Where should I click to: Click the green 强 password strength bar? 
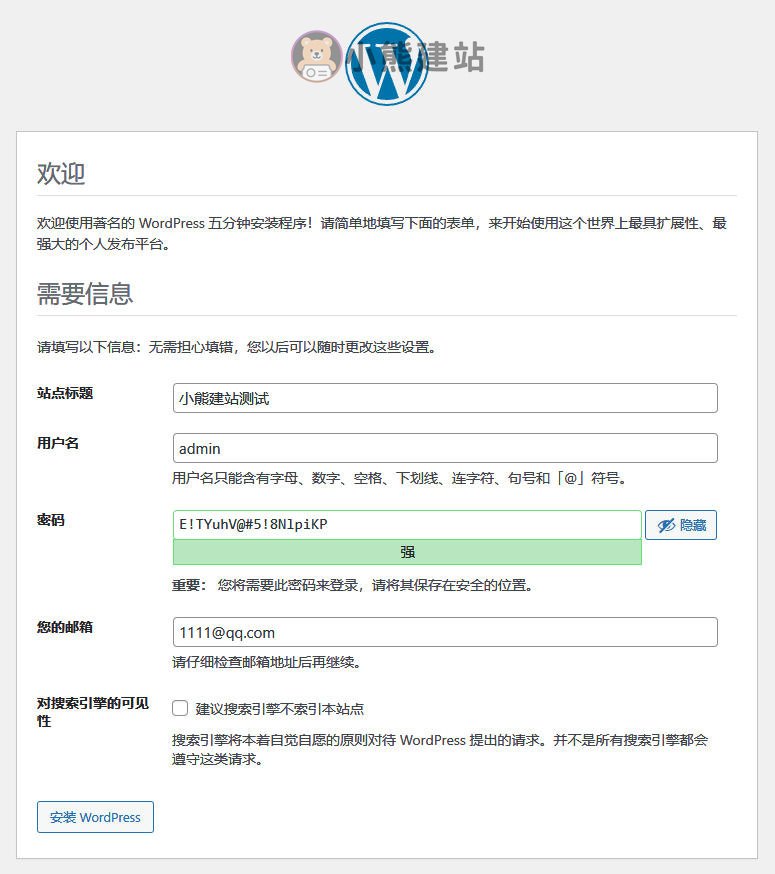(407, 552)
